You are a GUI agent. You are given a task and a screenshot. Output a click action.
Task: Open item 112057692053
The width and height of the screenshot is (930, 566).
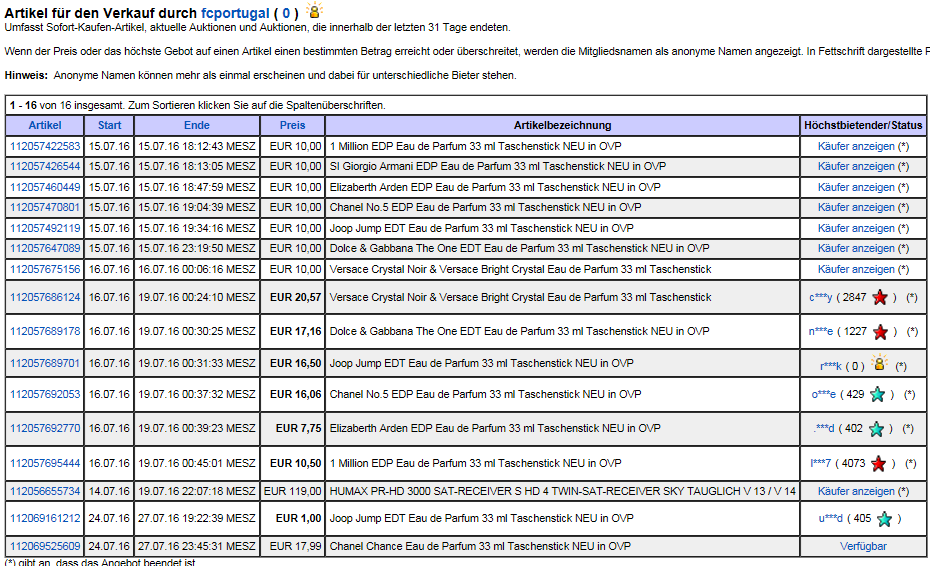pos(45,394)
